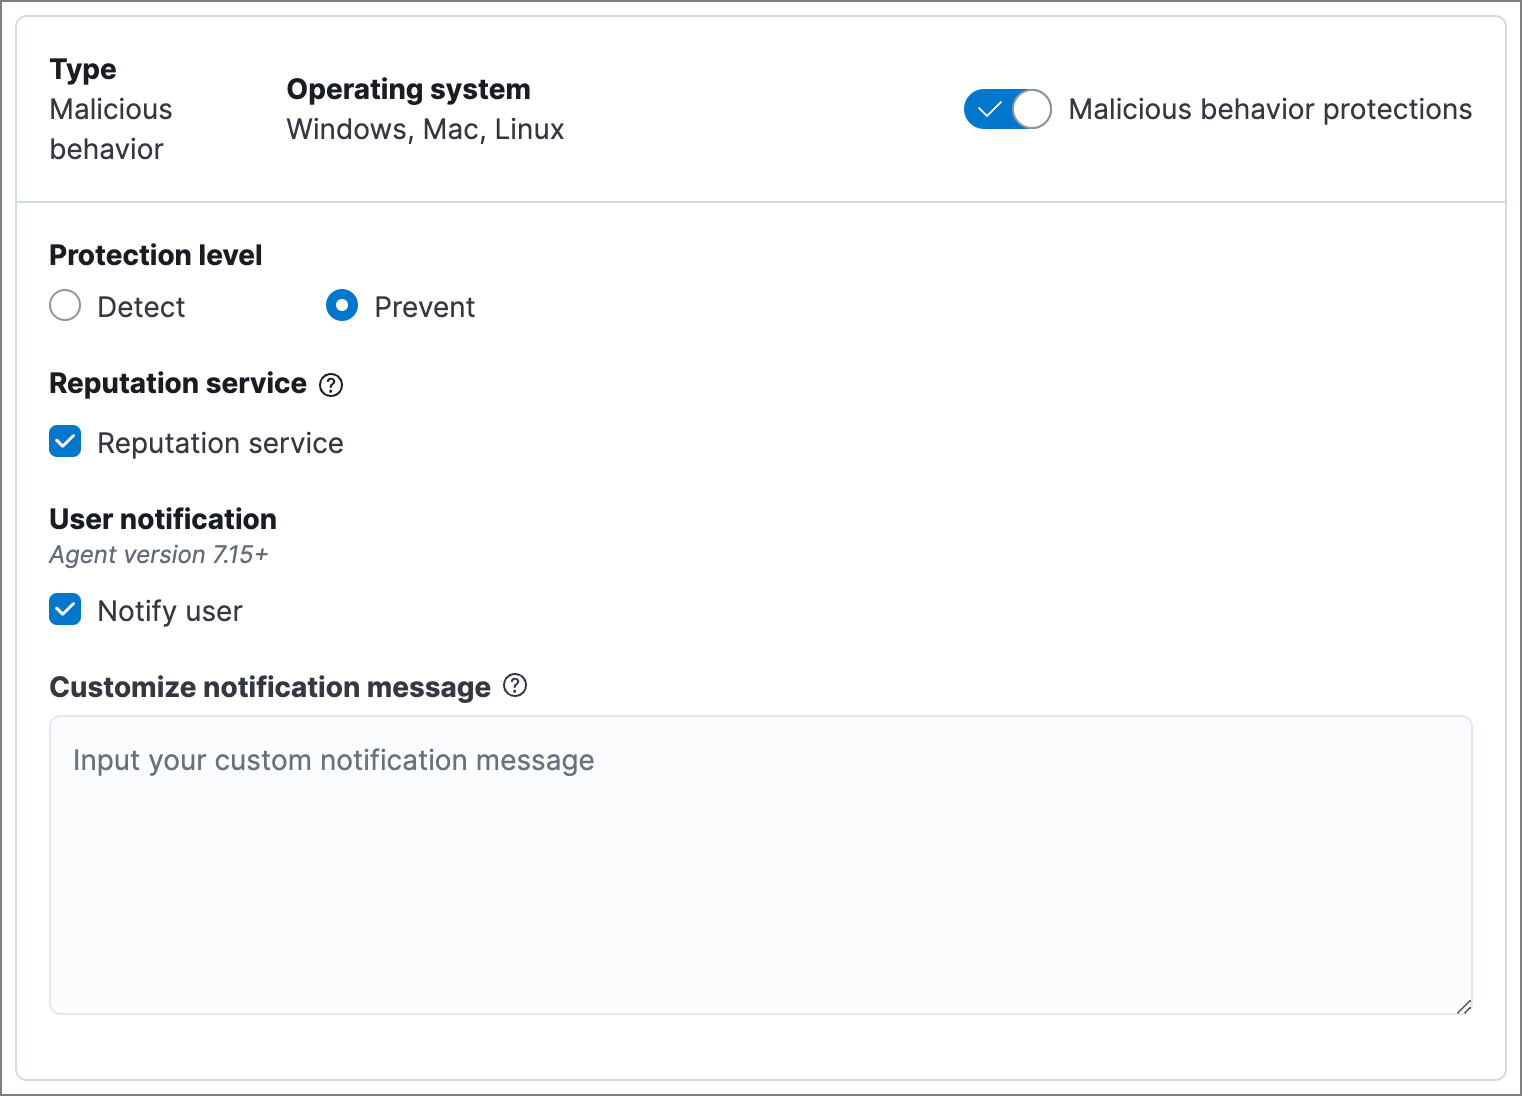Click the "Notify user" label text

pyautogui.click(x=170, y=611)
